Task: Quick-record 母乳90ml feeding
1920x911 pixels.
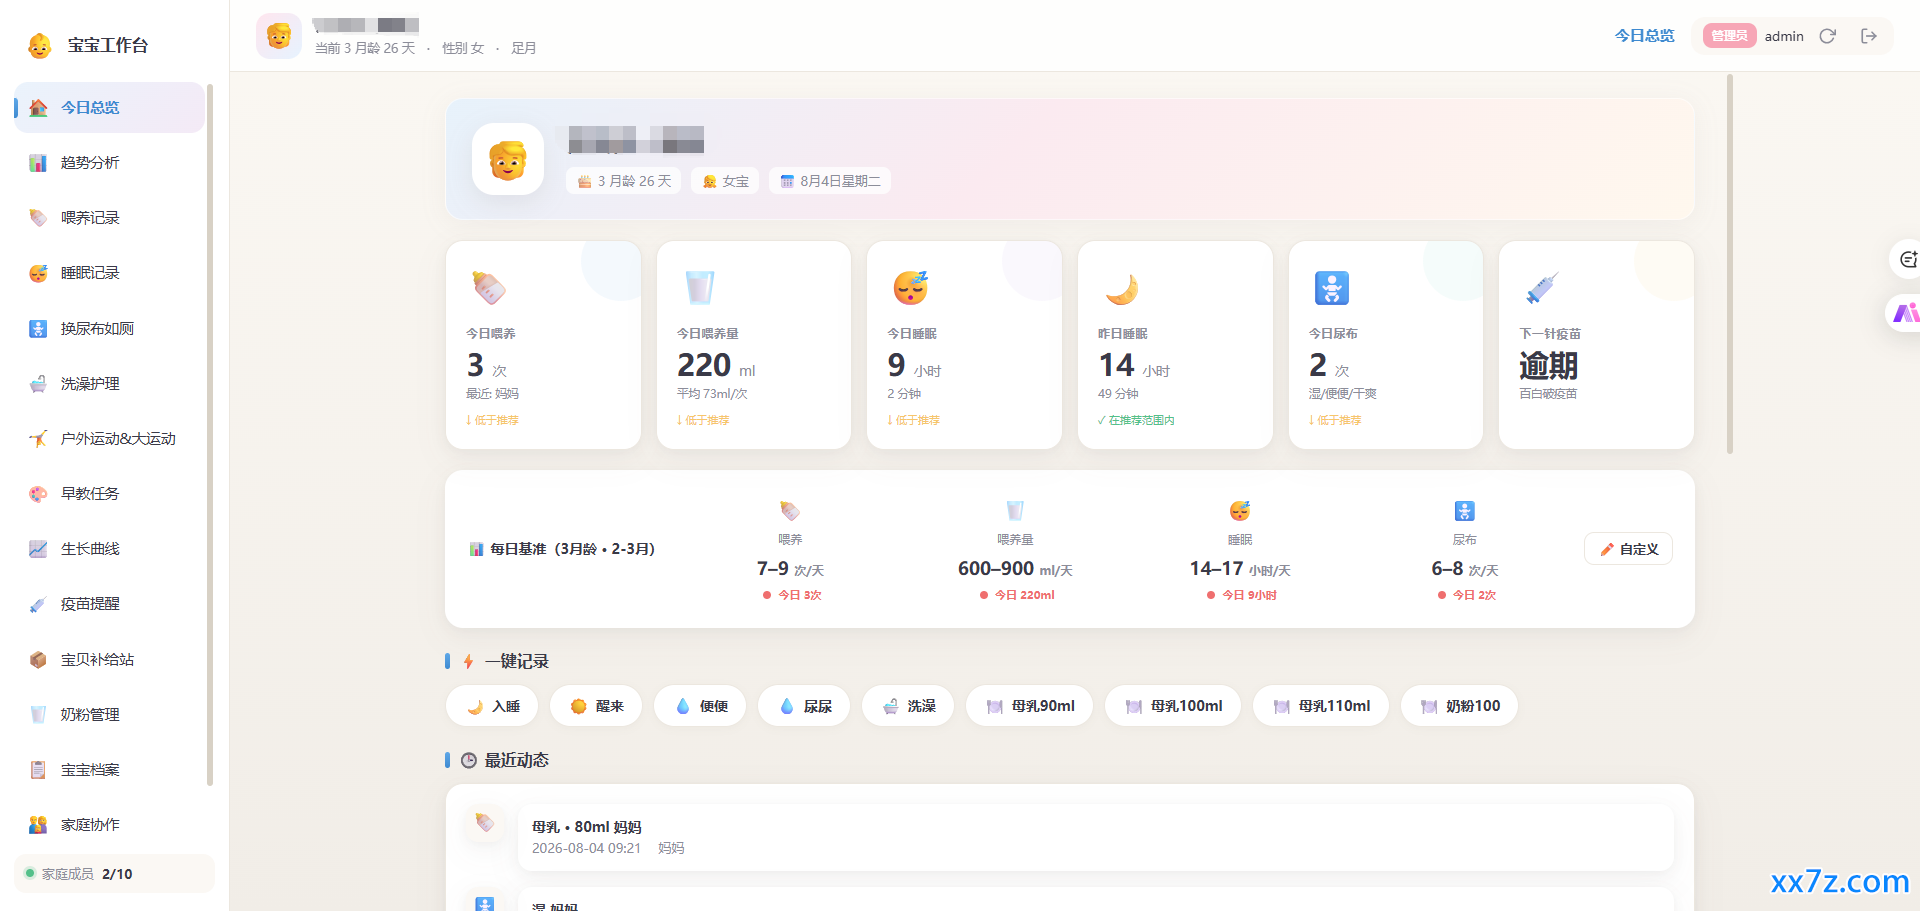Action: 1030,706
